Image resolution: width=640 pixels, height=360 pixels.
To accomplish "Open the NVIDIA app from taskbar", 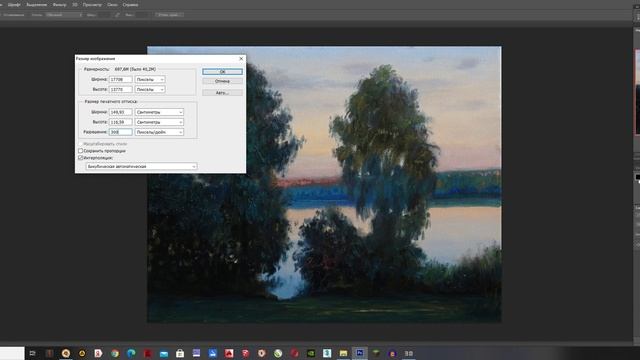I will point(311,353).
